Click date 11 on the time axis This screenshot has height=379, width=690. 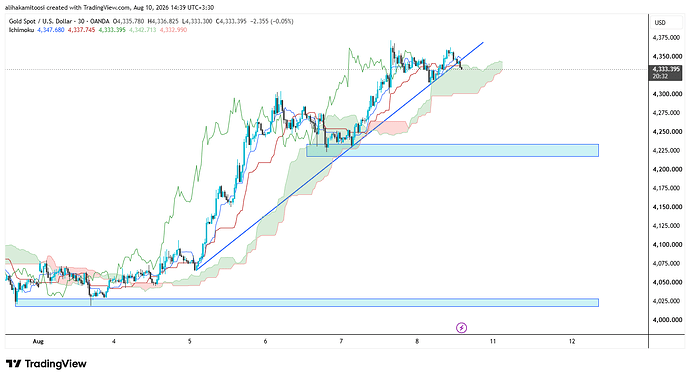[x=492, y=341]
